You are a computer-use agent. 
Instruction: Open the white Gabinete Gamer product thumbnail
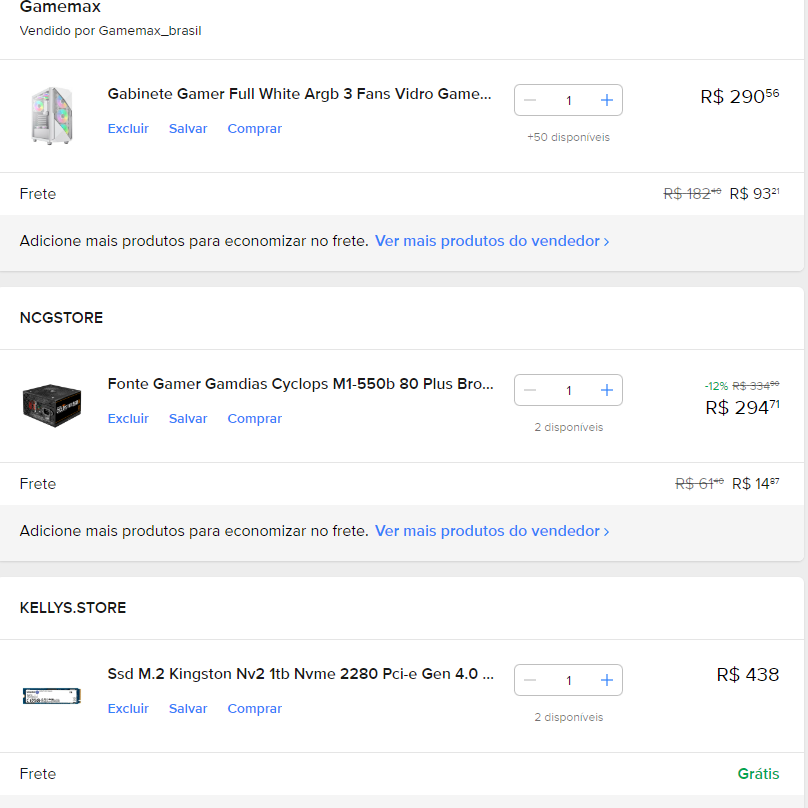52,115
